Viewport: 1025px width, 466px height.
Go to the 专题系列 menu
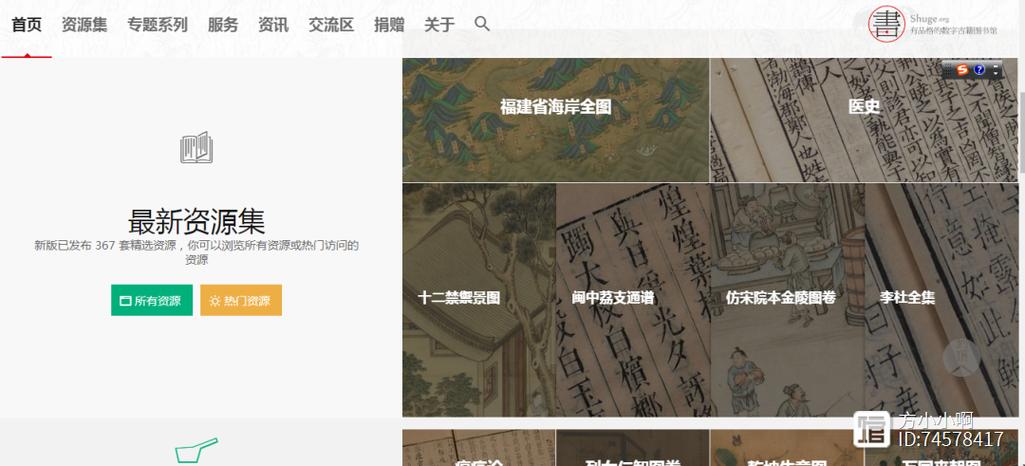click(x=158, y=25)
